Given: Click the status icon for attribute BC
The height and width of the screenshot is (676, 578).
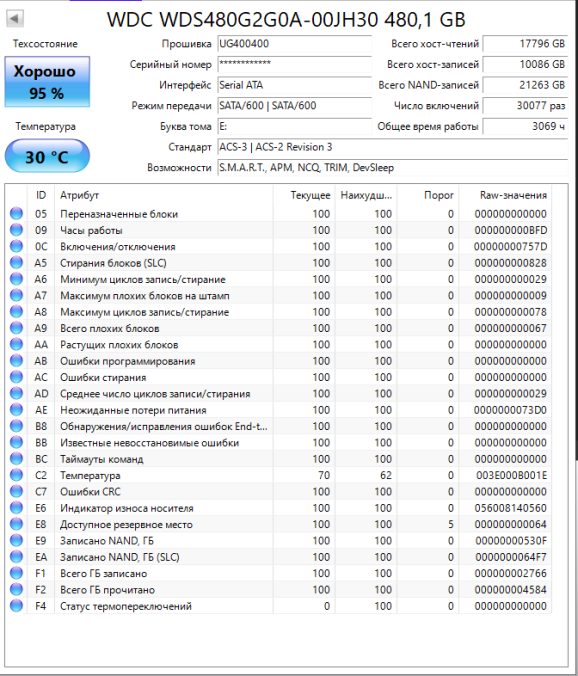Looking at the screenshot, I should coord(16,459).
